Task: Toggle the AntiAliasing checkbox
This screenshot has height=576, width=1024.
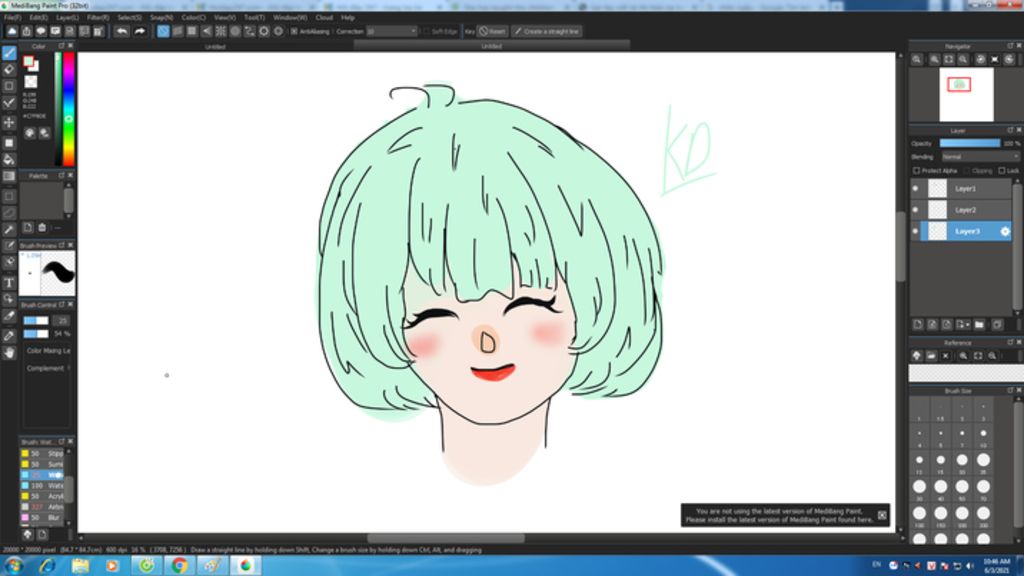Action: pyautogui.click(x=294, y=31)
